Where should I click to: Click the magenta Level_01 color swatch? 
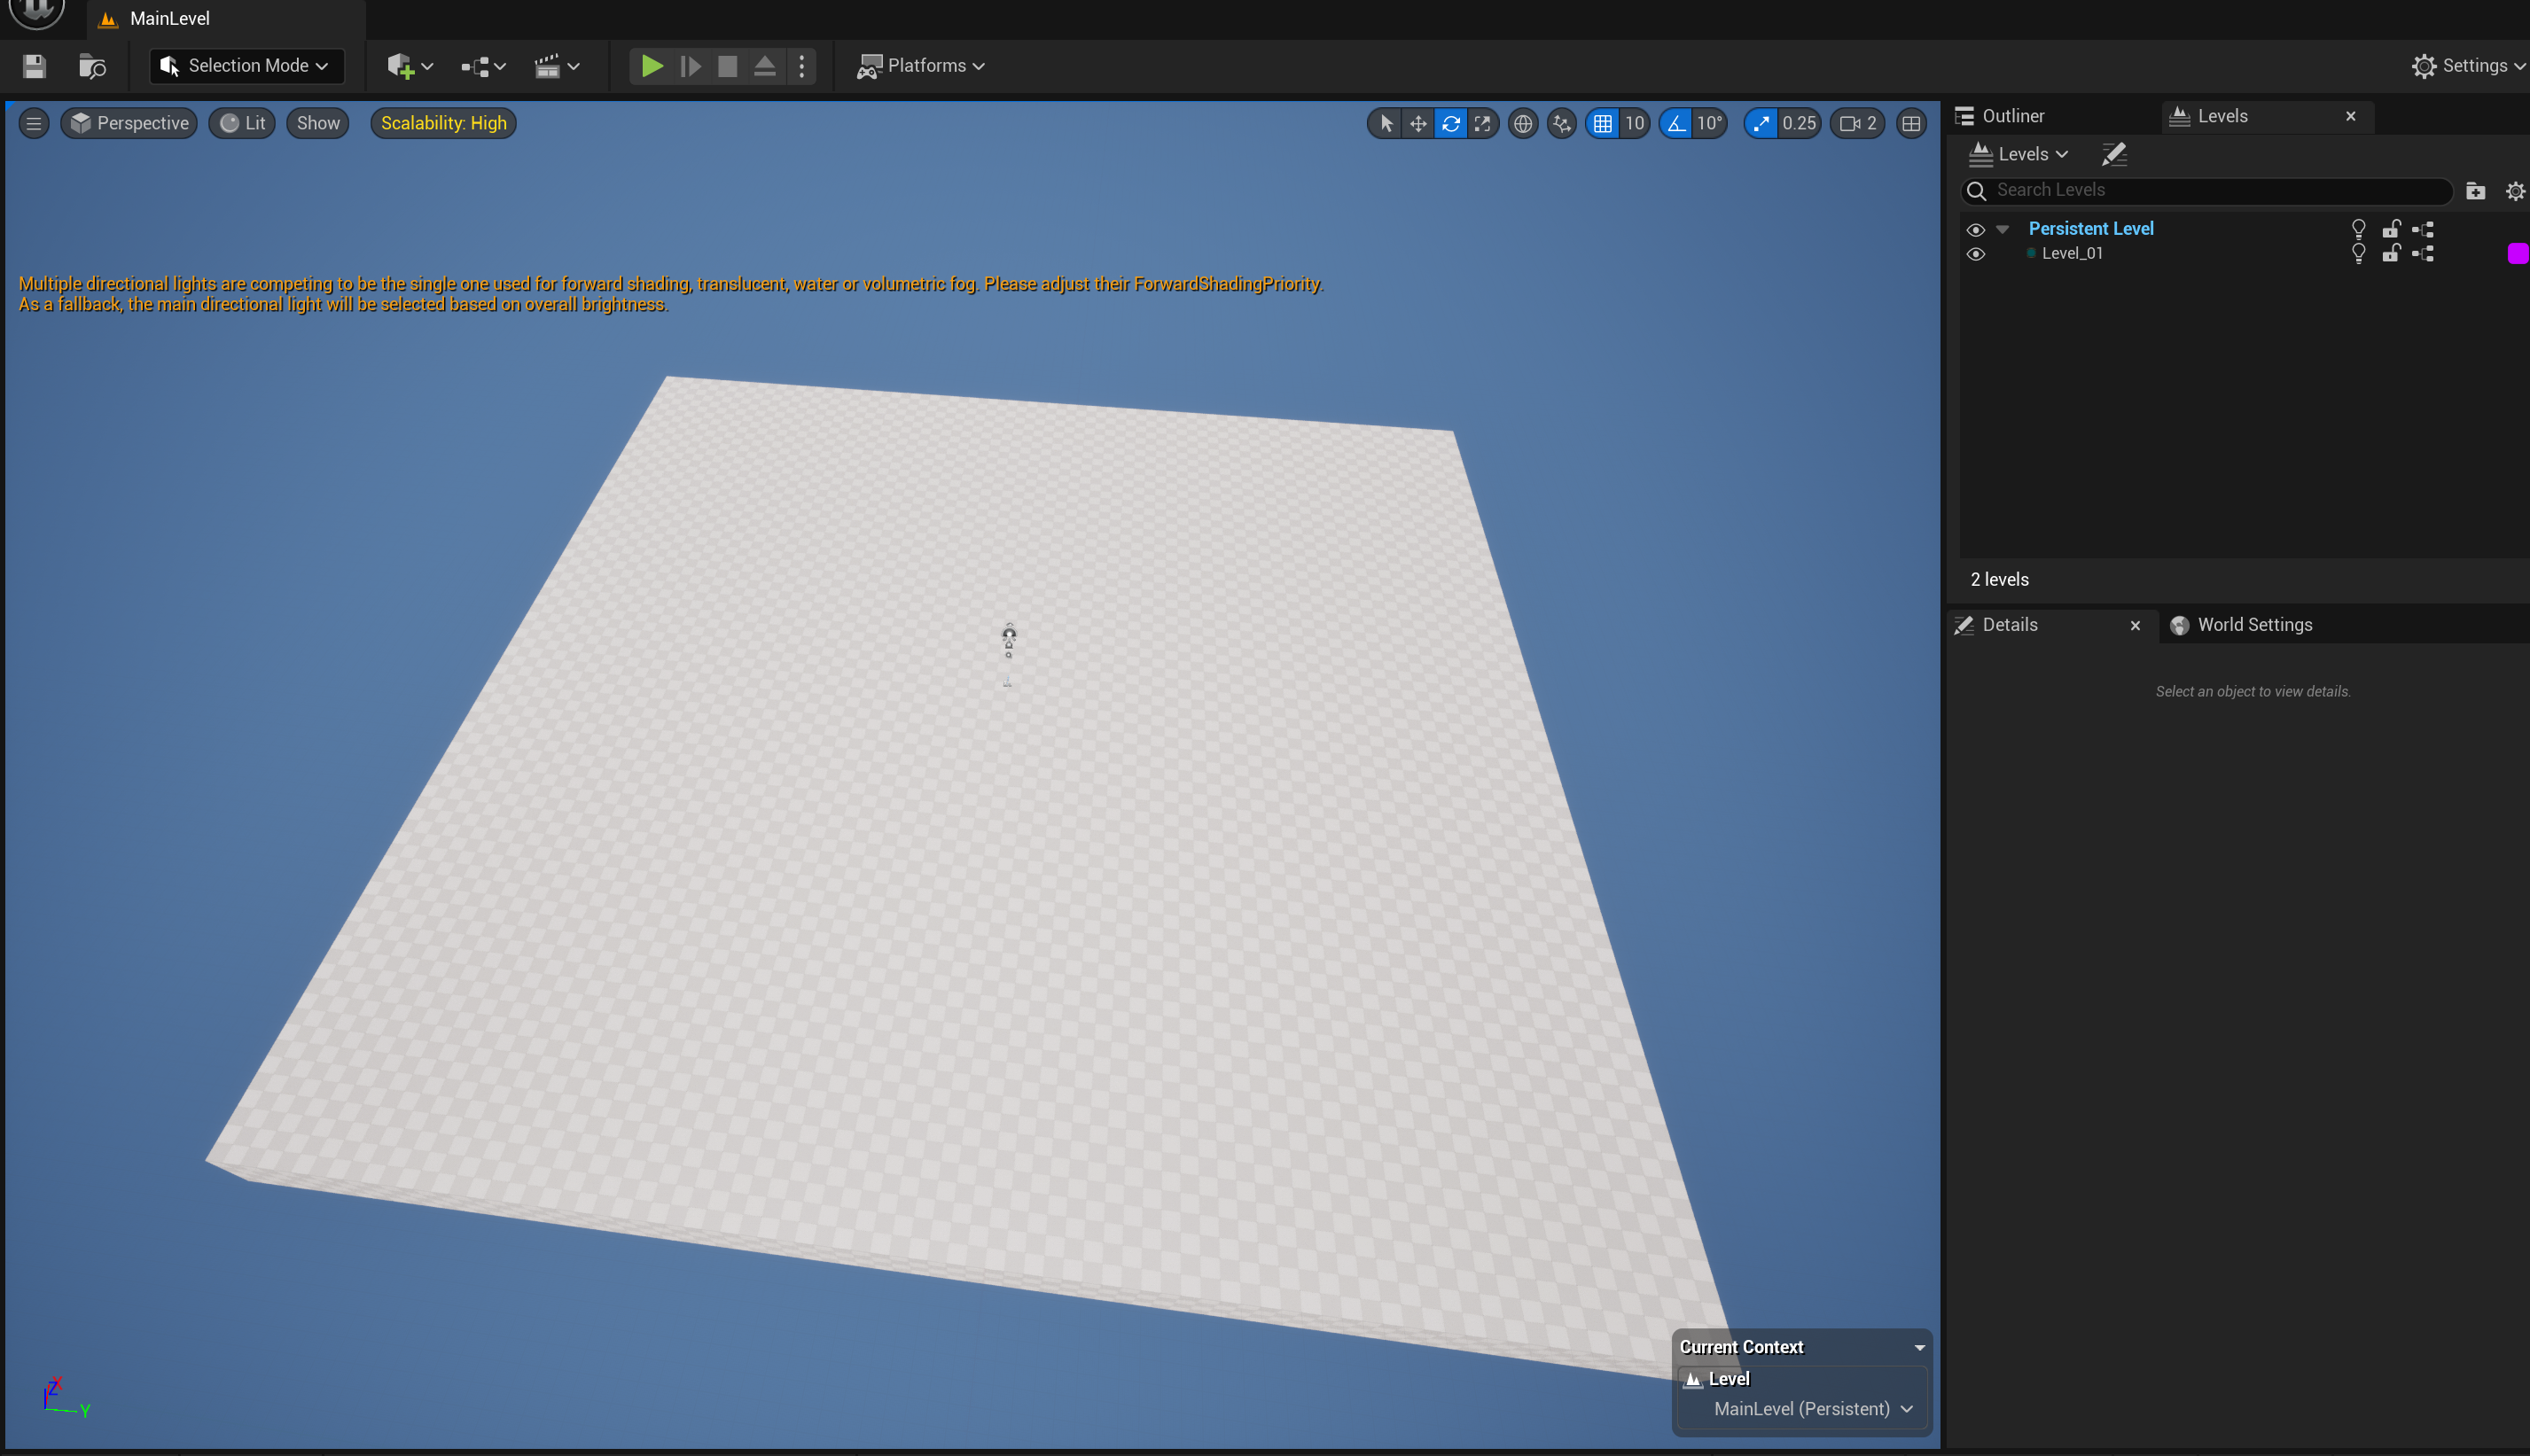point(2516,254)
